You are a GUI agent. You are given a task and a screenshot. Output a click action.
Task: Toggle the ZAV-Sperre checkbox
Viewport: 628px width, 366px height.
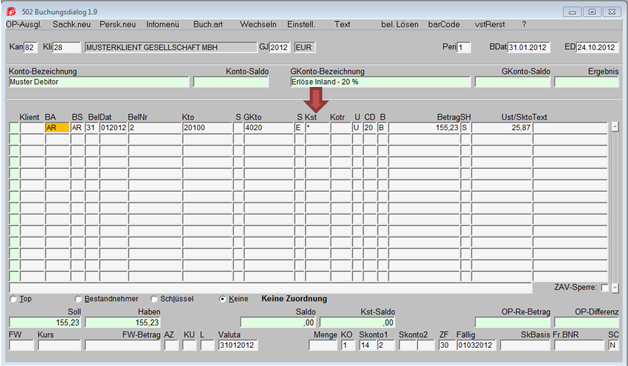[x=605, y=288]
